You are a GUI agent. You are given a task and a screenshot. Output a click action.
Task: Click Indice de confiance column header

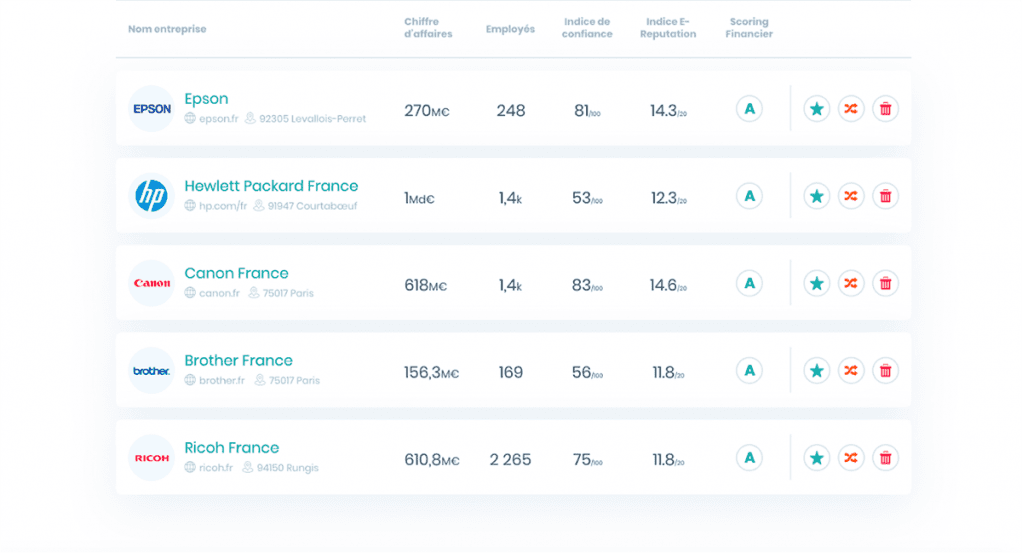[x=586, y=28]
